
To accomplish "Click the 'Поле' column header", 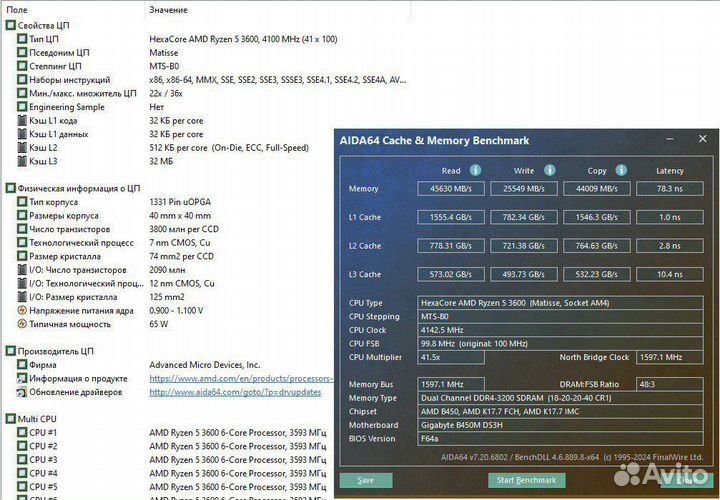I will click(17, 10).
